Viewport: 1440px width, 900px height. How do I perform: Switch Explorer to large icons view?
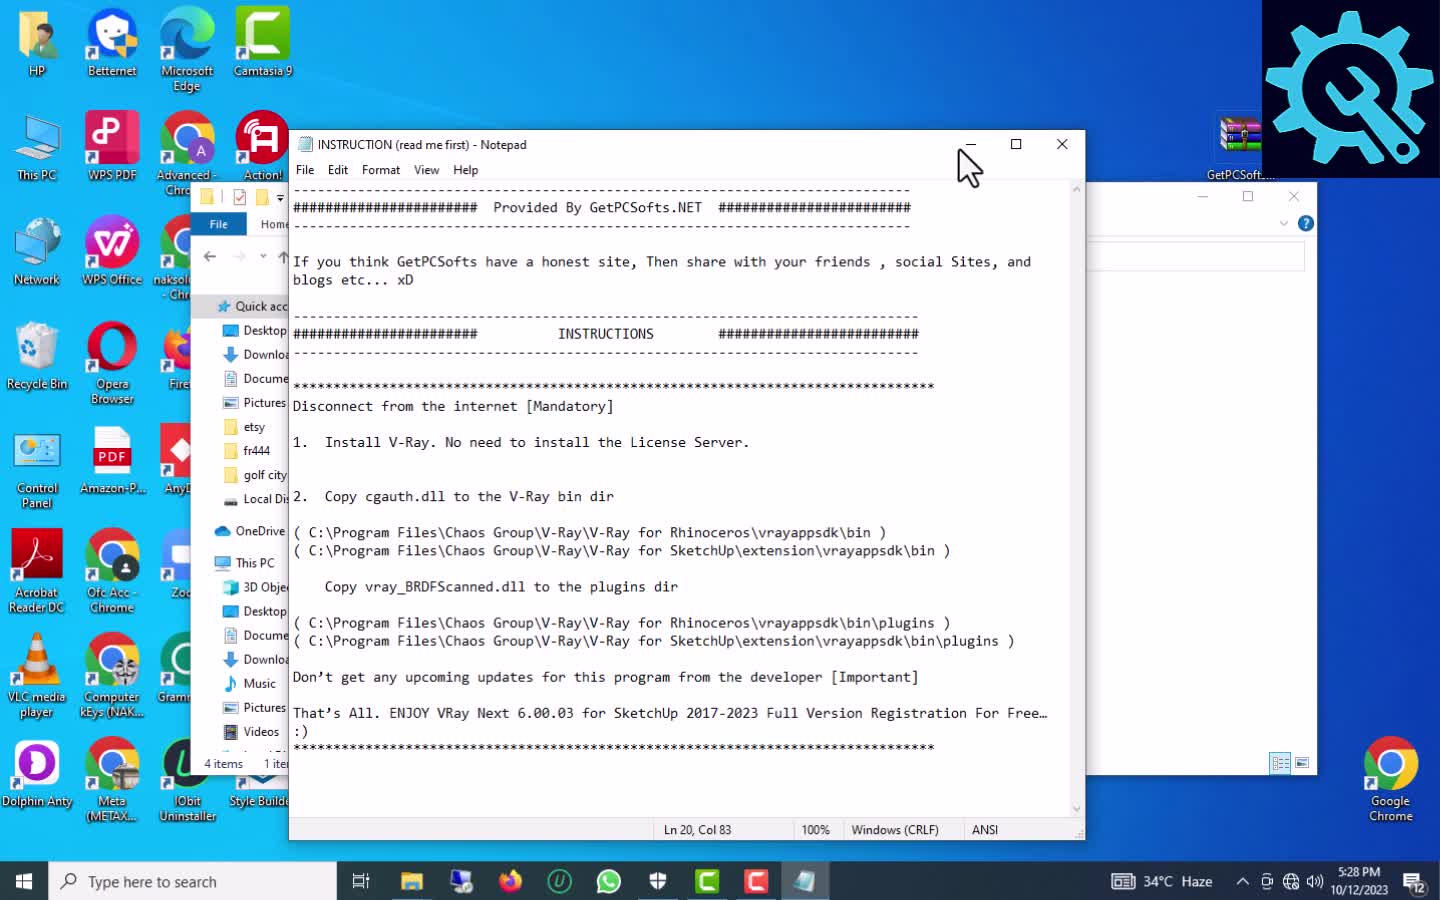(x=1302, y=763)
